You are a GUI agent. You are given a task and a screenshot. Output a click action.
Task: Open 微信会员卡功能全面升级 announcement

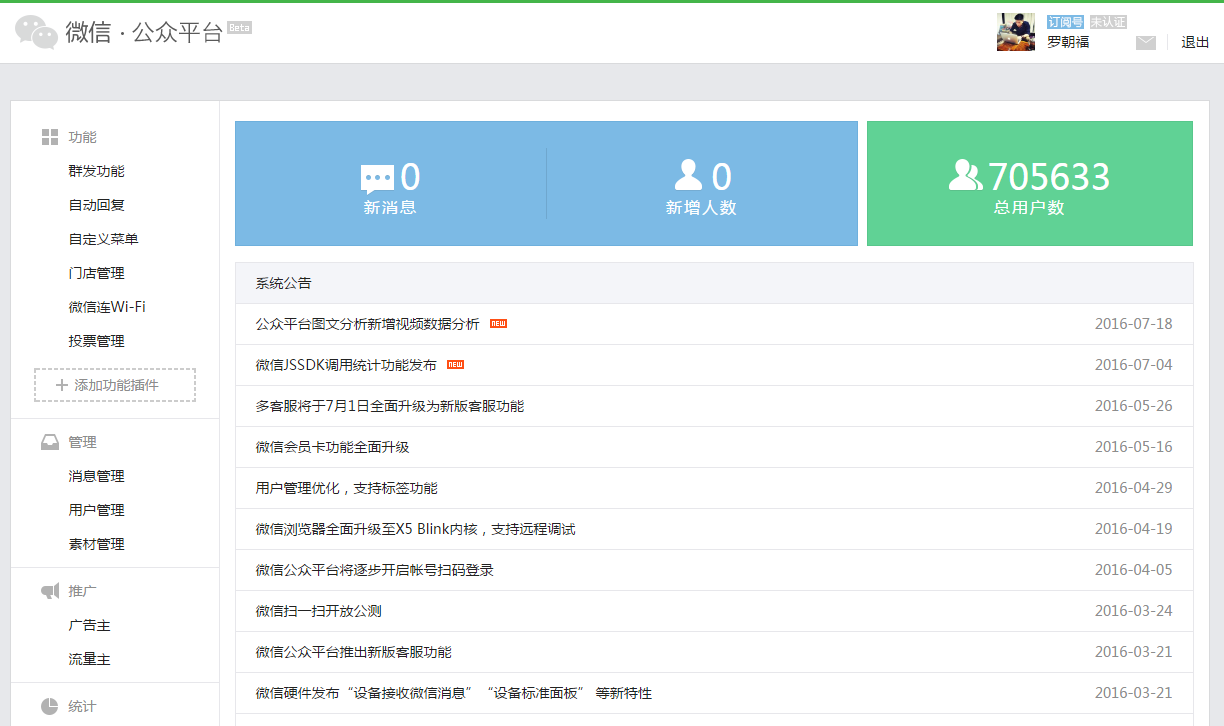[333, 447]
